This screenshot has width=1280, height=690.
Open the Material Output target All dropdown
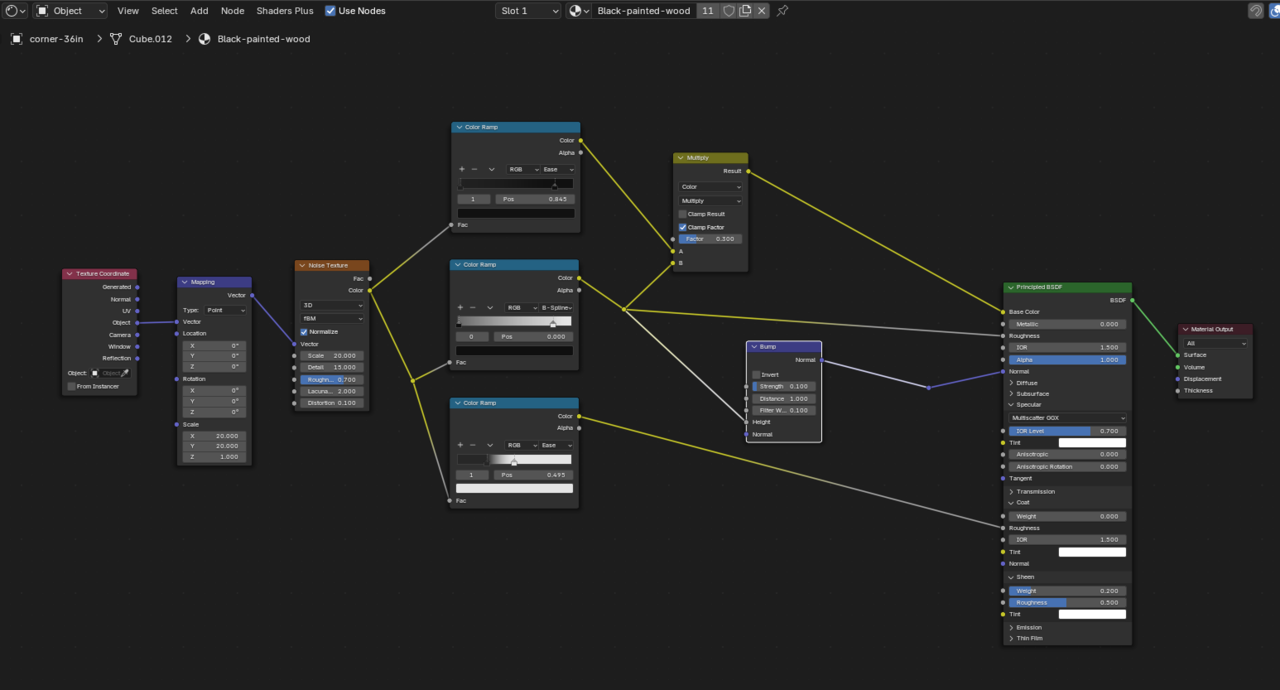[1216, 343]
